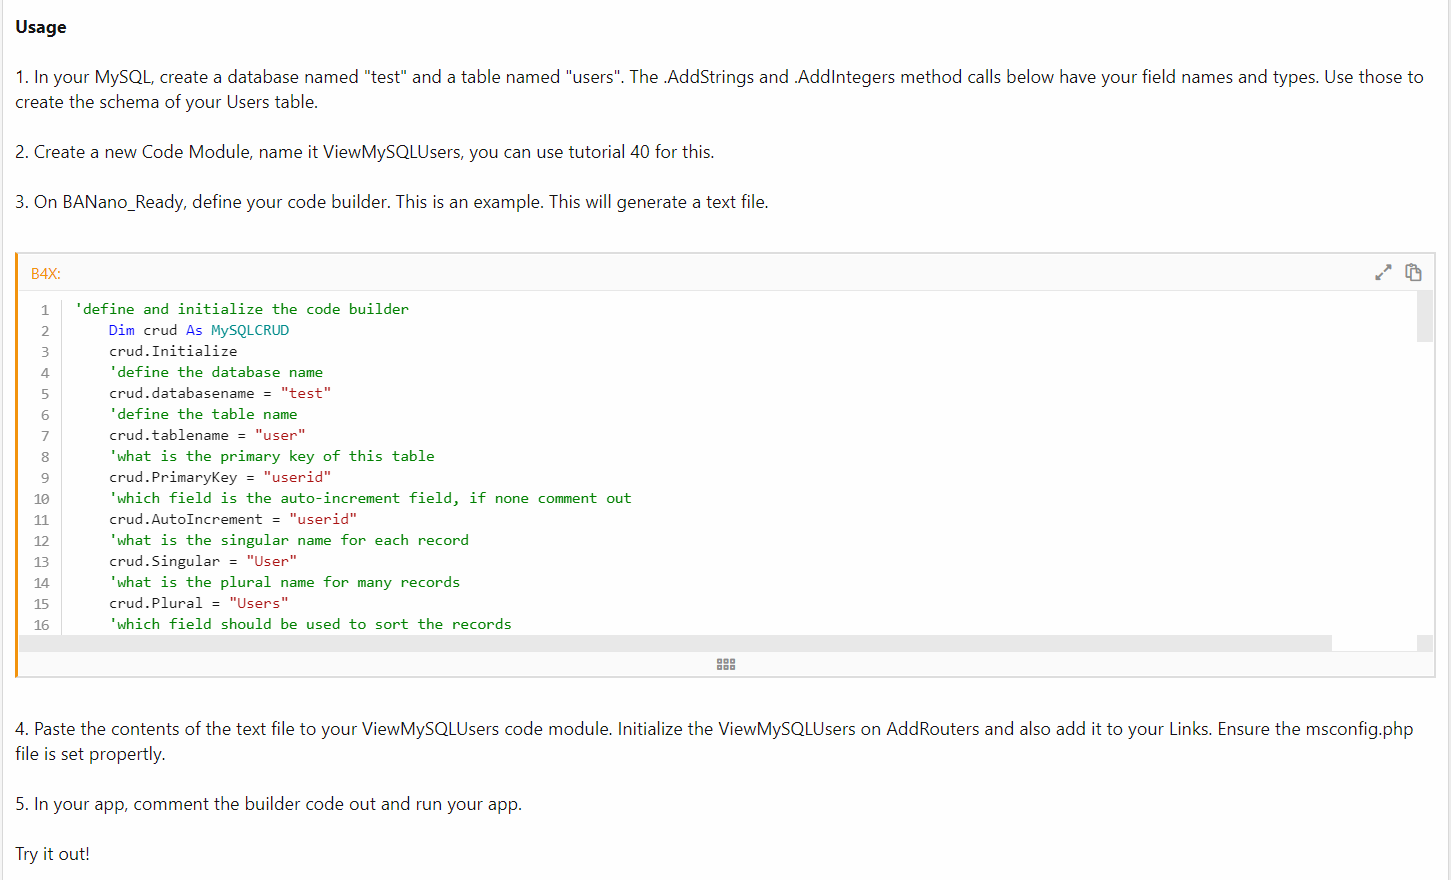Click the resize grip below the code
The width and height of the screenshot is (1451, 880).
pyautogui.click(x=726, y=664)
